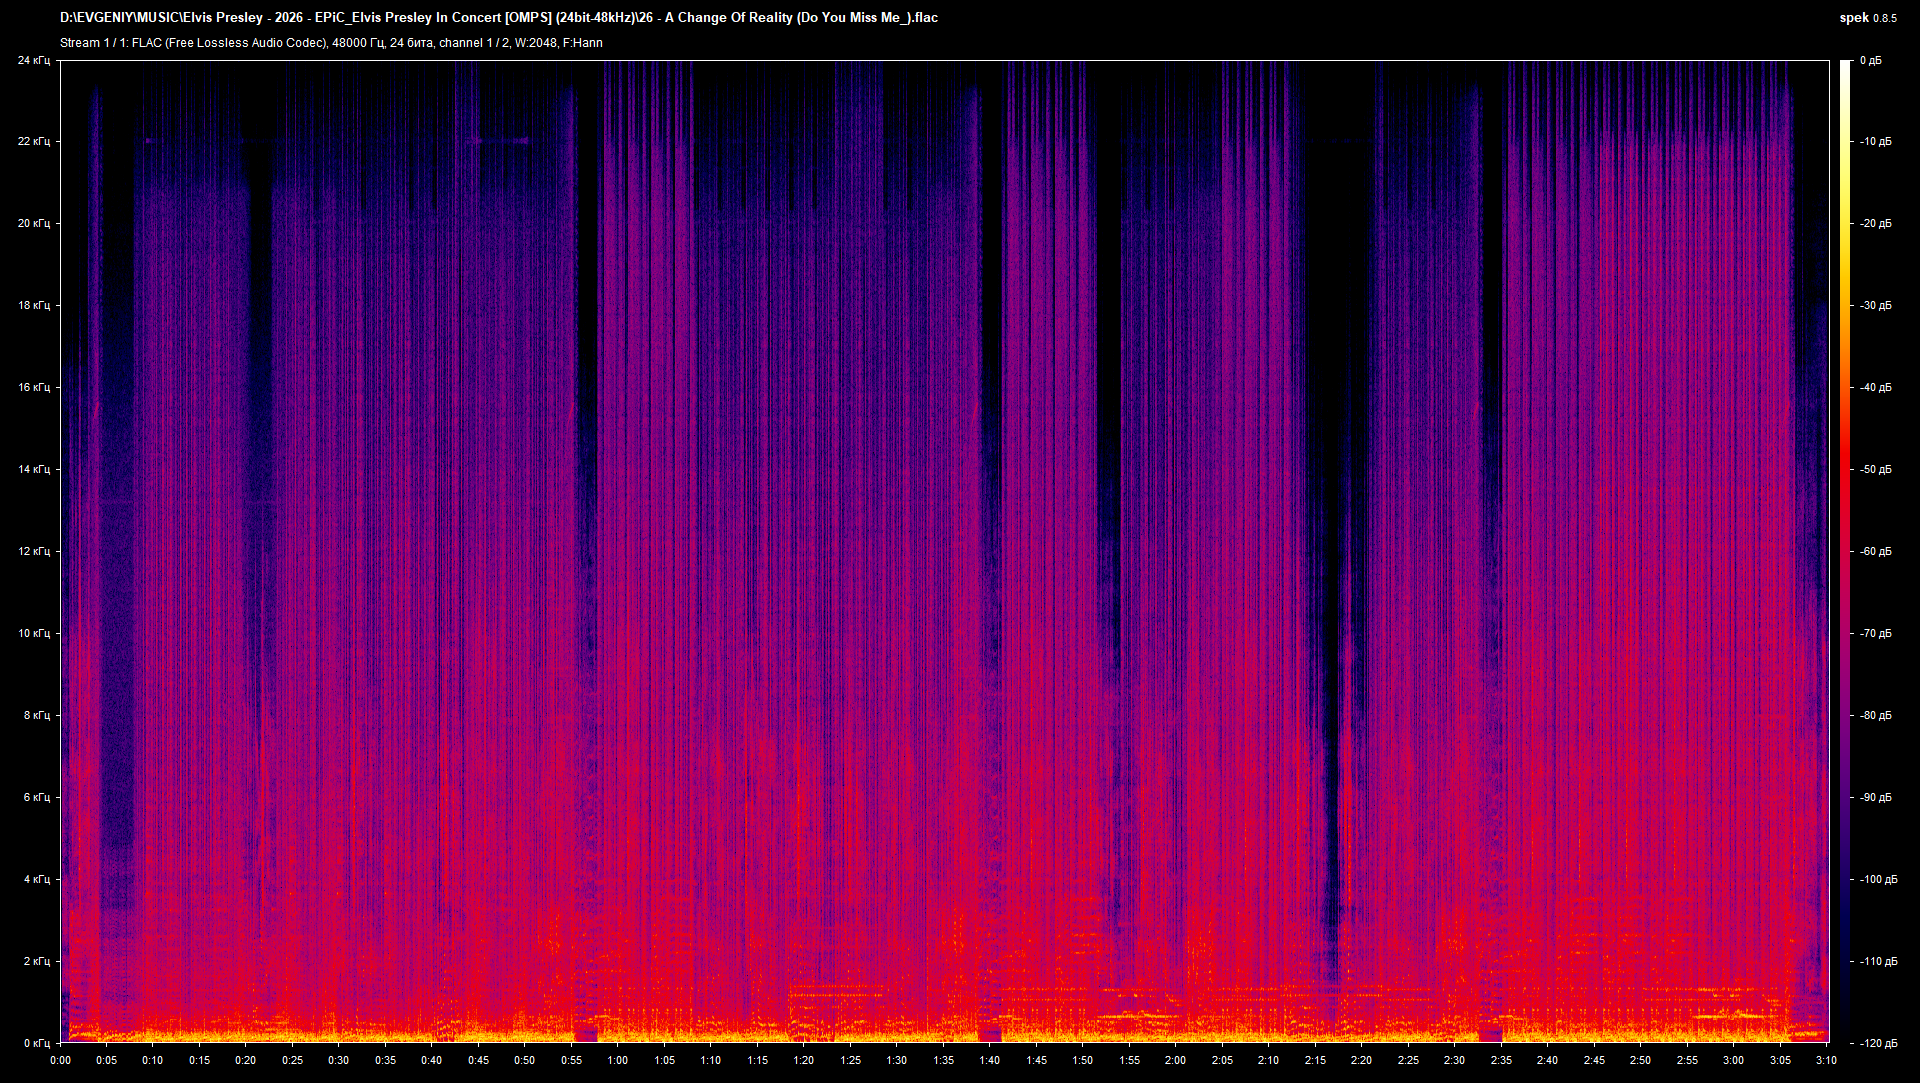
Task: Click the 0 дБ level scale label
Action: [1871, 61]
